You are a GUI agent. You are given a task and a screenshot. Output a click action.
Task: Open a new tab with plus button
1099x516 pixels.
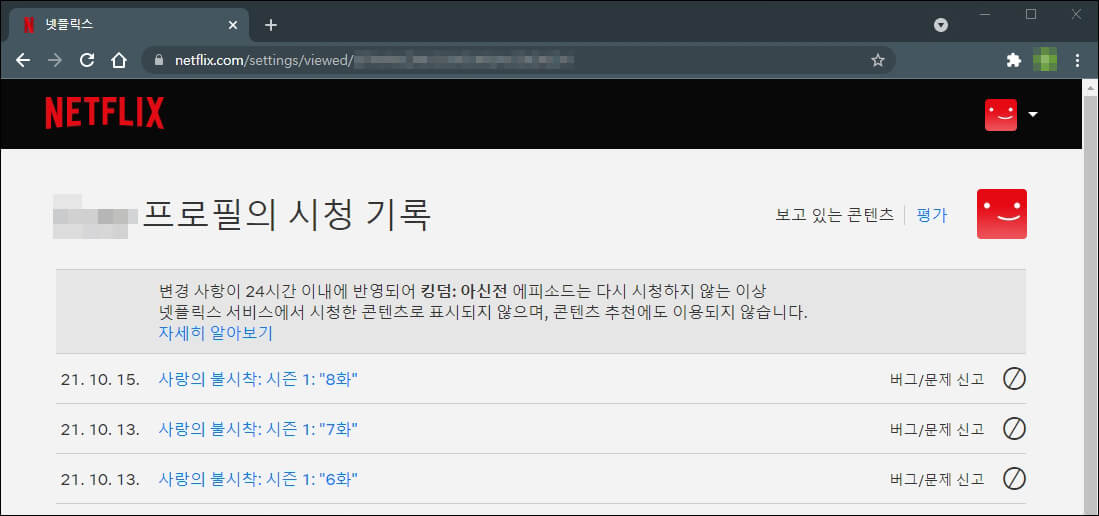[x=271, y=25]
